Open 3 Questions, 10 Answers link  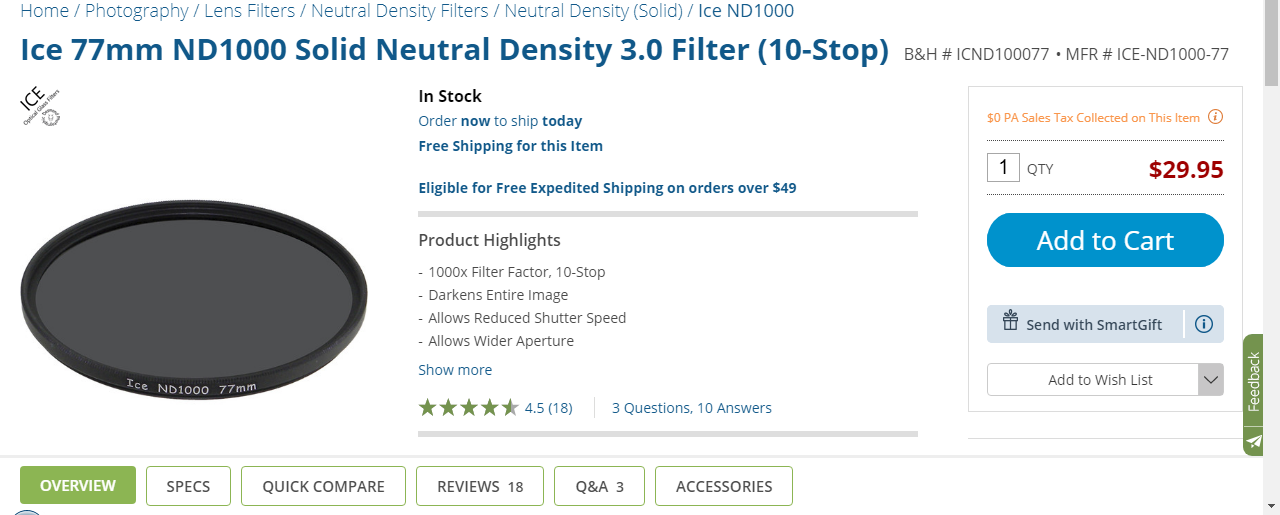[x=692, y=408]
